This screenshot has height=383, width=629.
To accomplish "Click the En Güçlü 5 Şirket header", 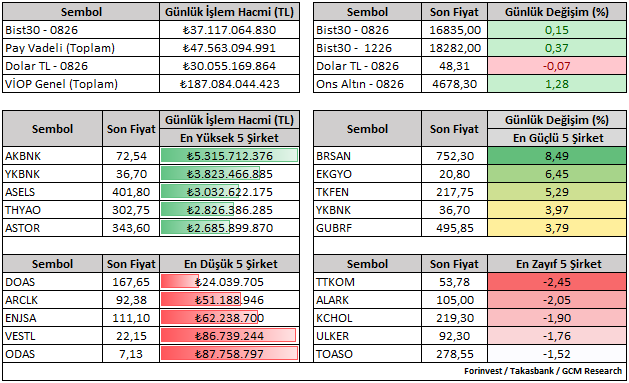I will tap(557, 138).
